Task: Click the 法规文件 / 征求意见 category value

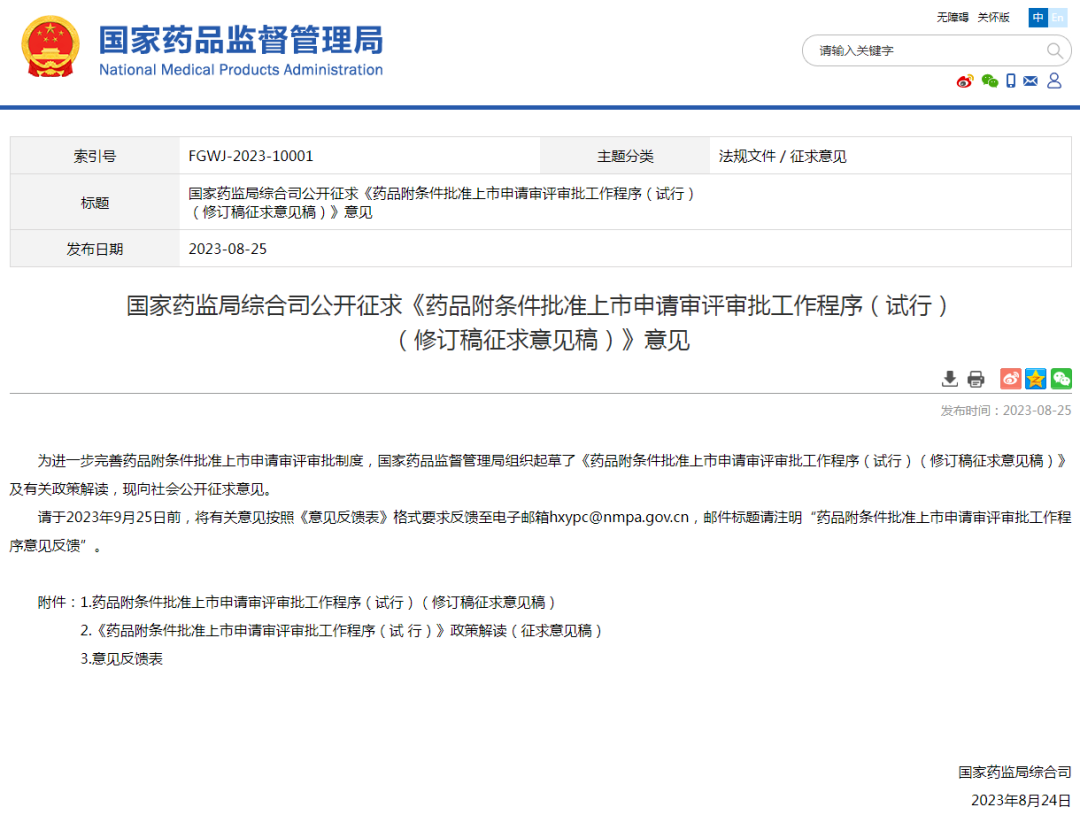Action: point(782,156)
